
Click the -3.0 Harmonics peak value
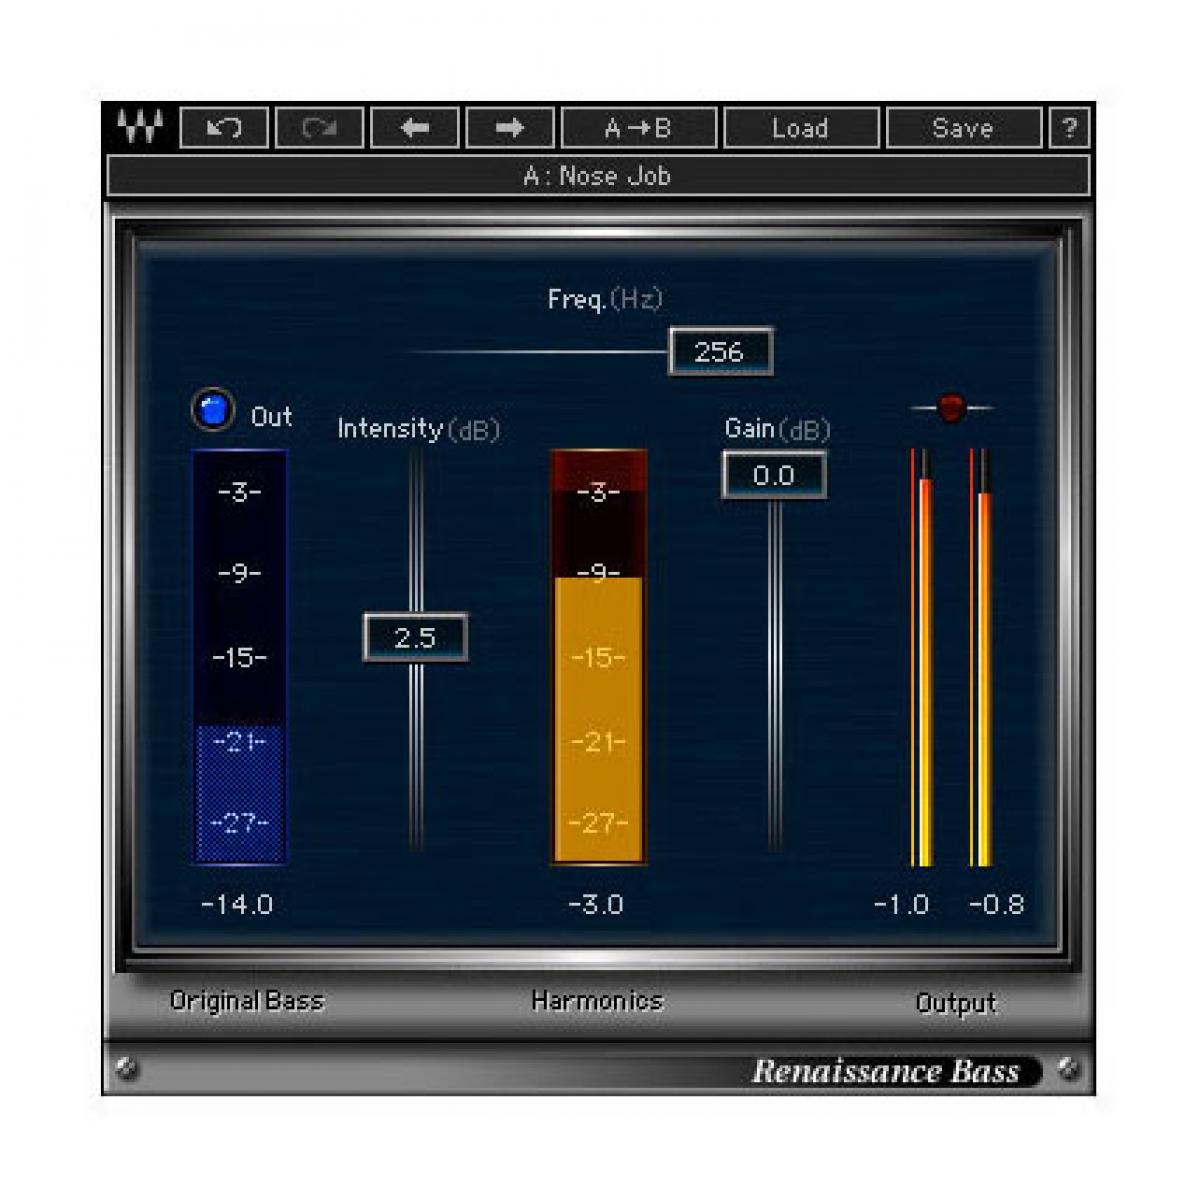point(596,905)
